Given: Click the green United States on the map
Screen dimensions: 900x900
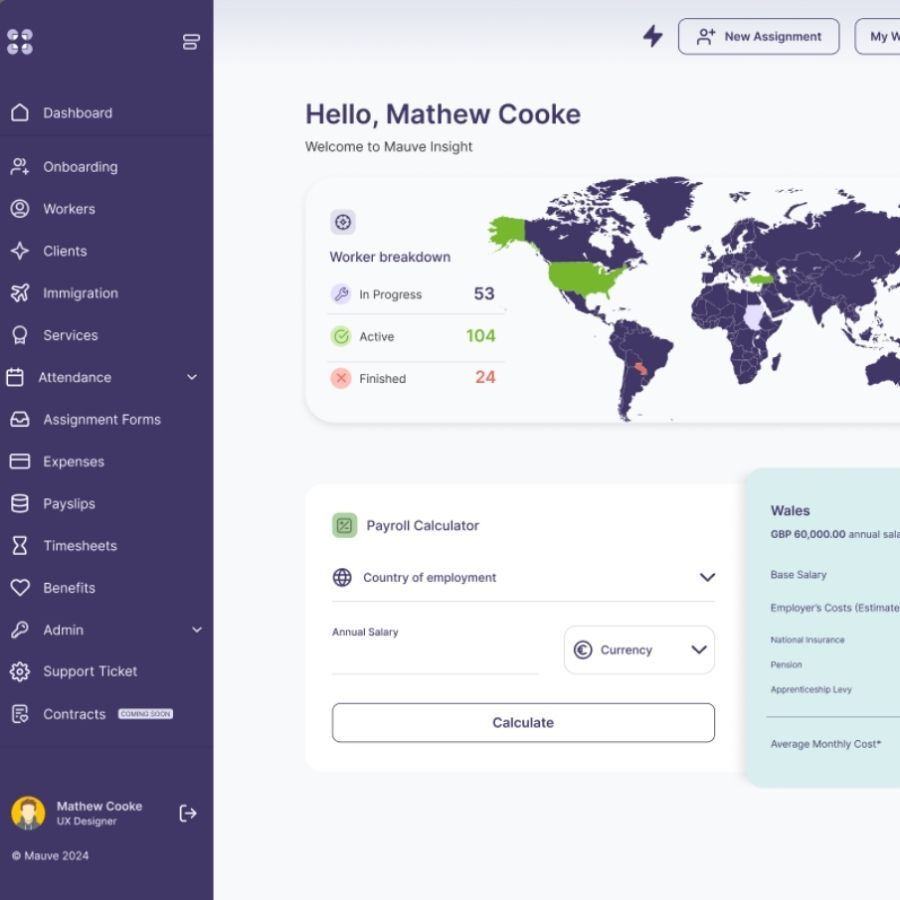Looking at the screenshot, I should pos(581,278).
